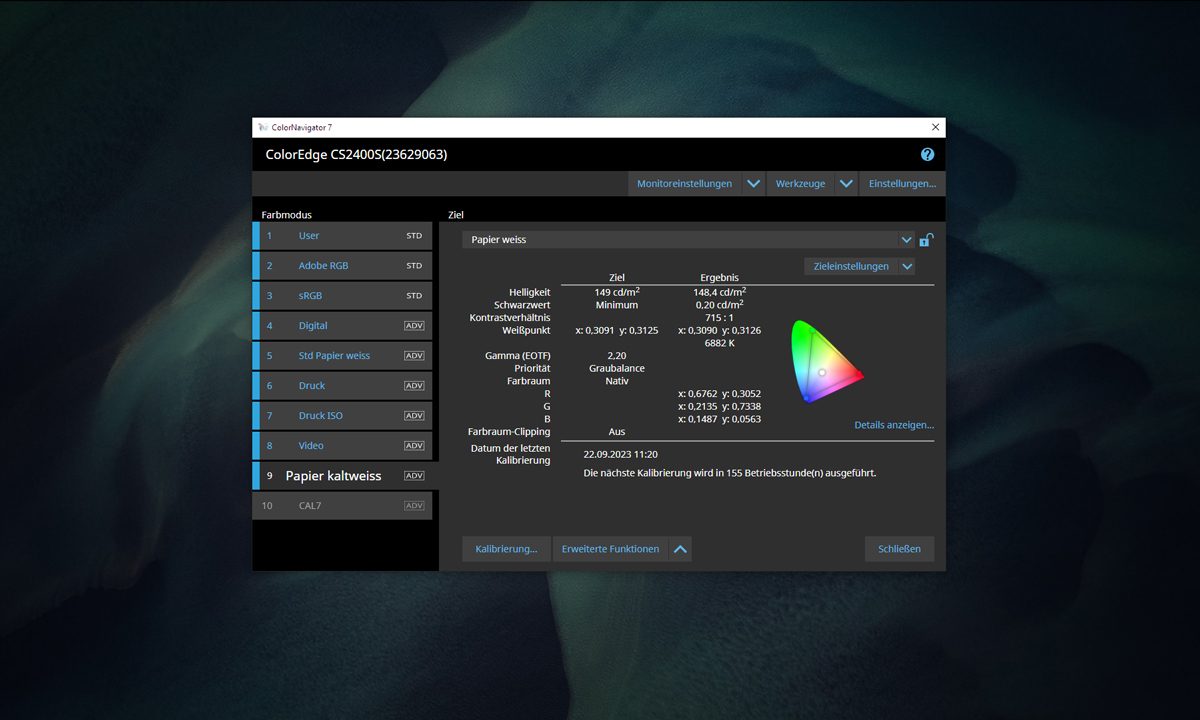Click the Einstellungen... button

tap(902, 184)
